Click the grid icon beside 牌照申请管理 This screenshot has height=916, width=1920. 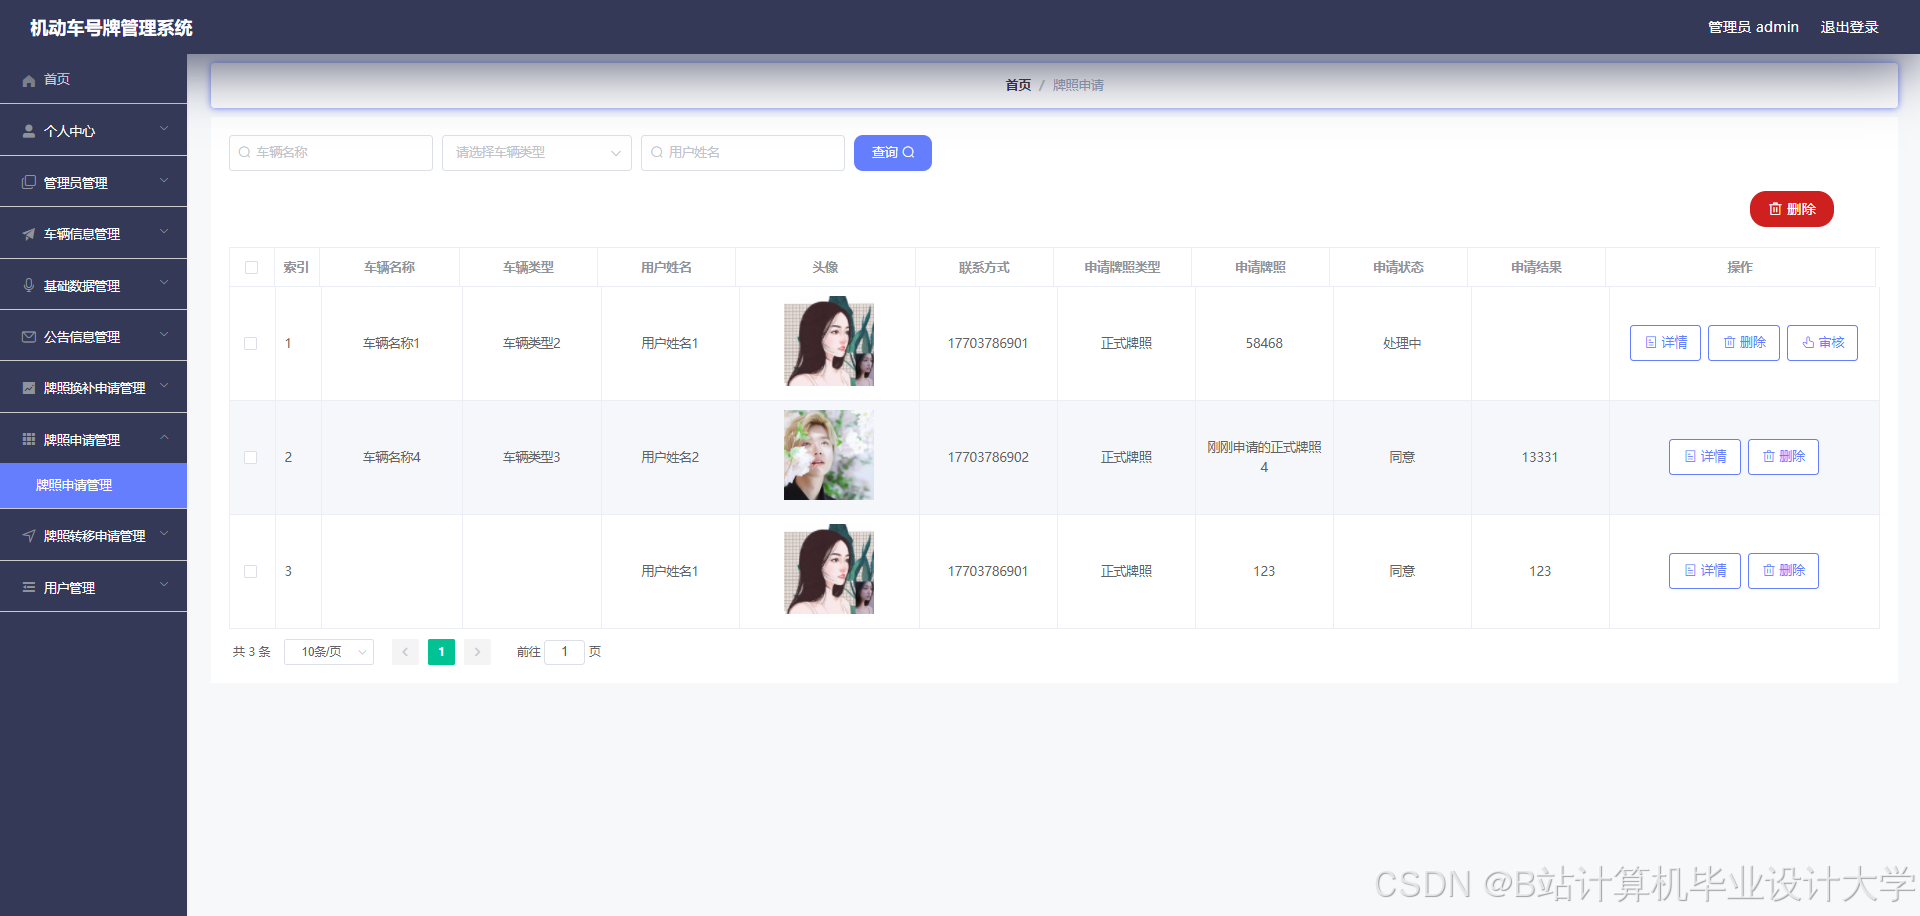29,439
